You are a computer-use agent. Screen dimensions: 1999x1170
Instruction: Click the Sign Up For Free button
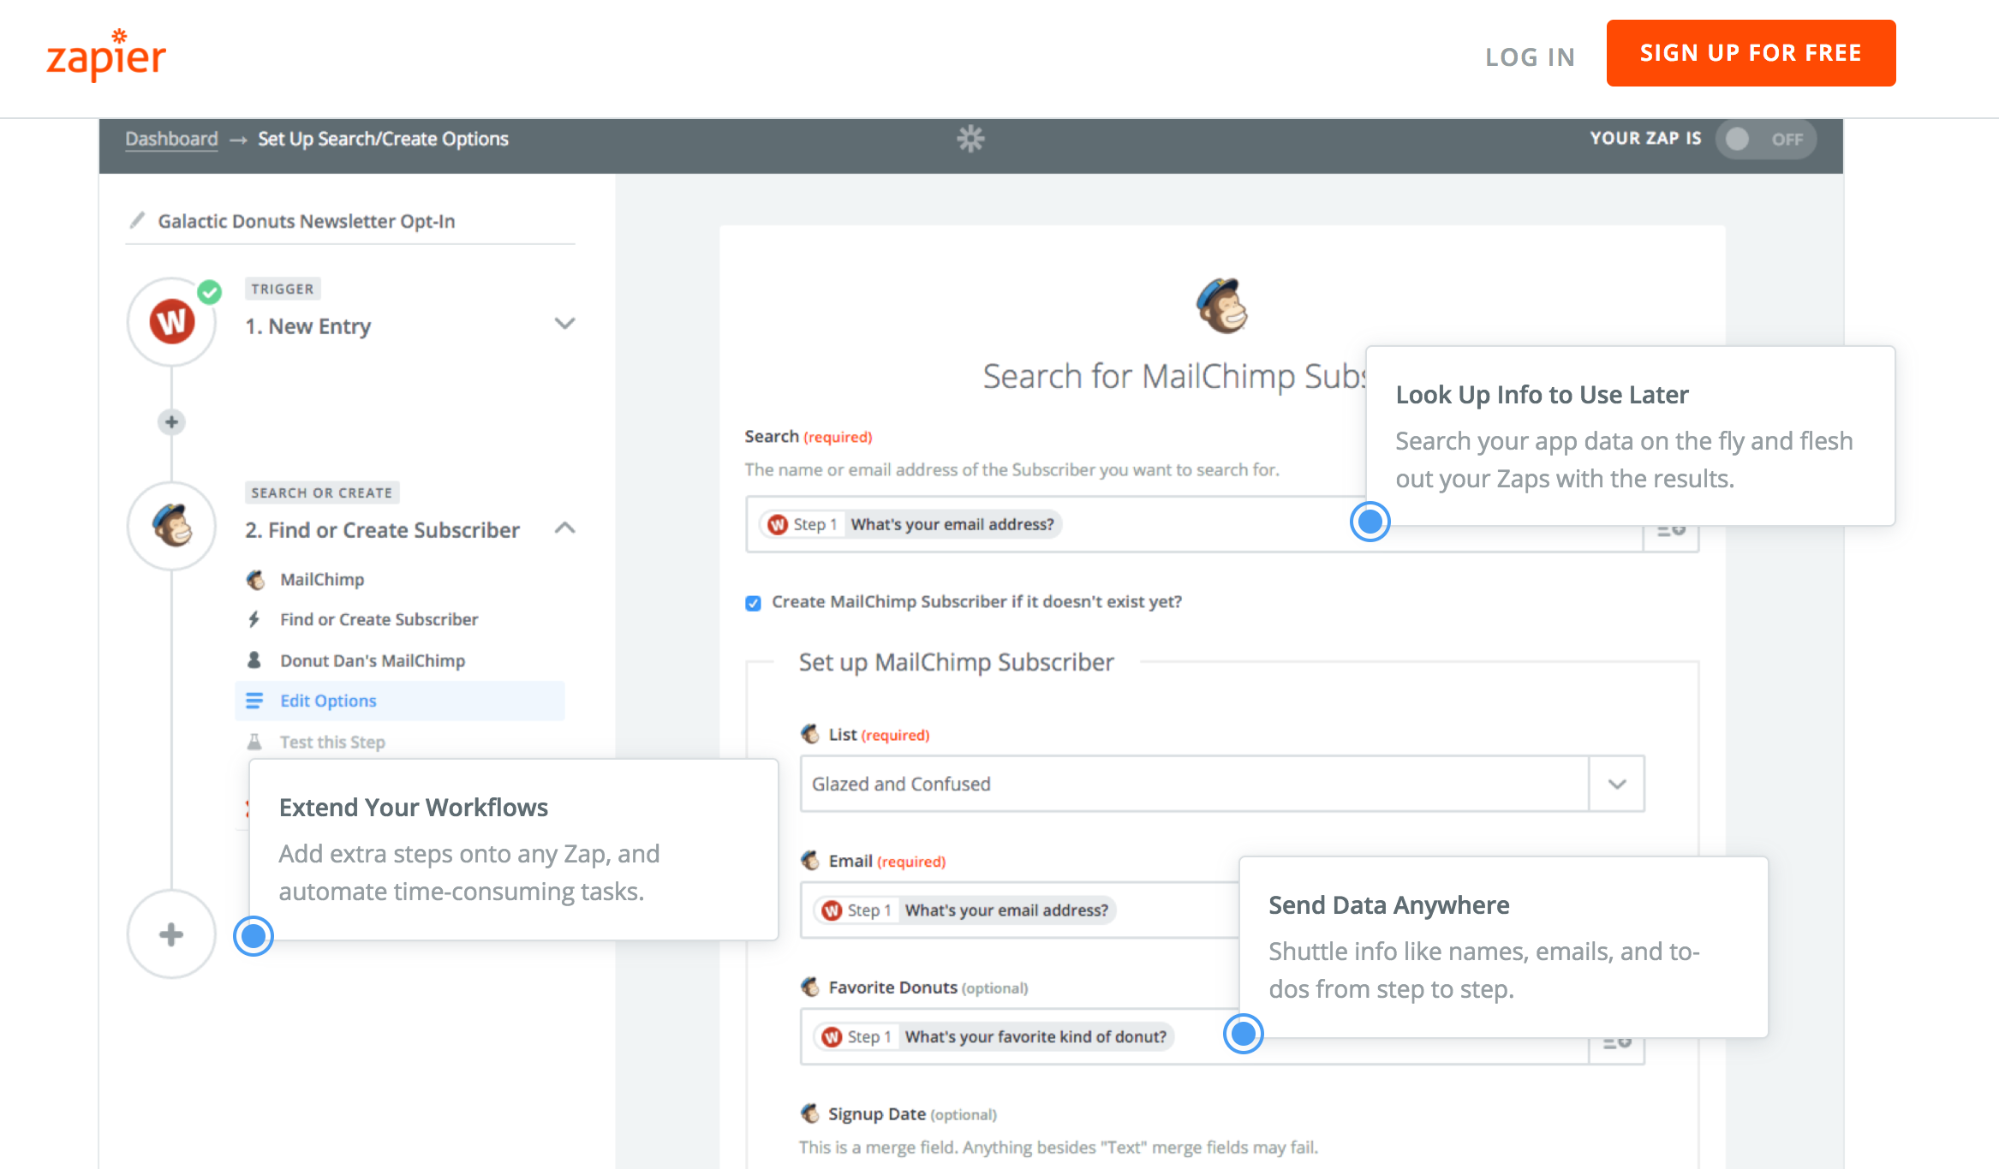click(1751, 50)
